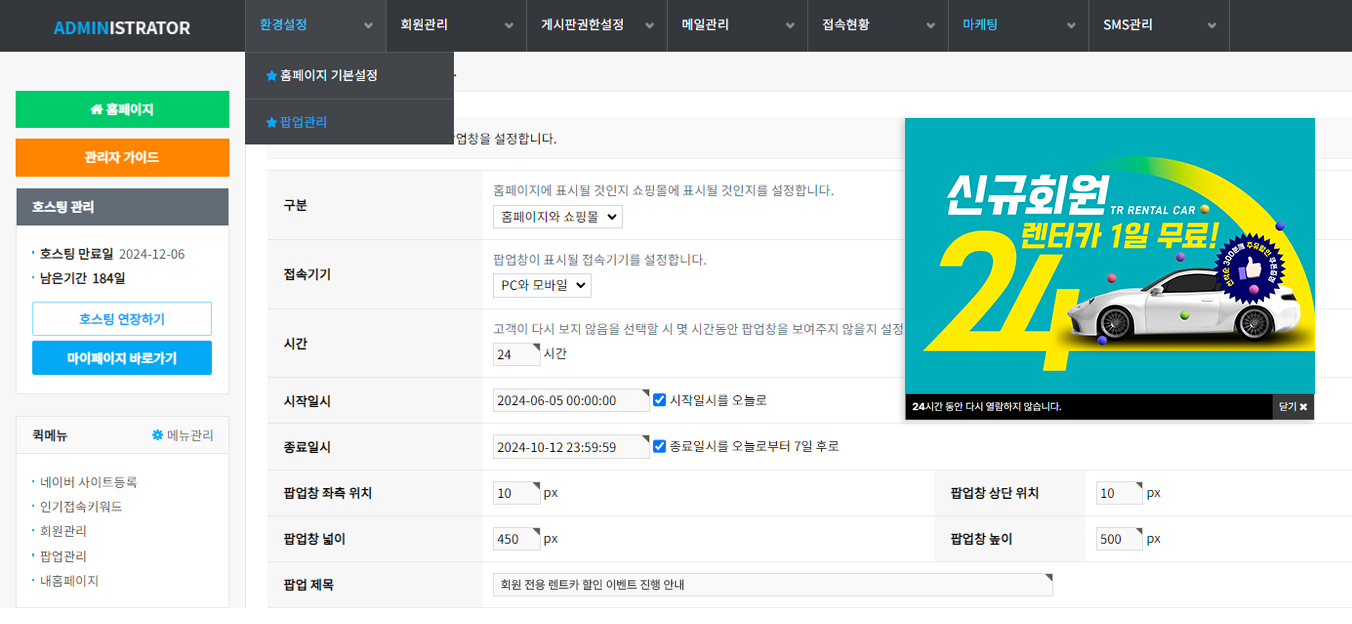Toggle 시작일시를 오늘로 checkbox

(x=659, y=400)
